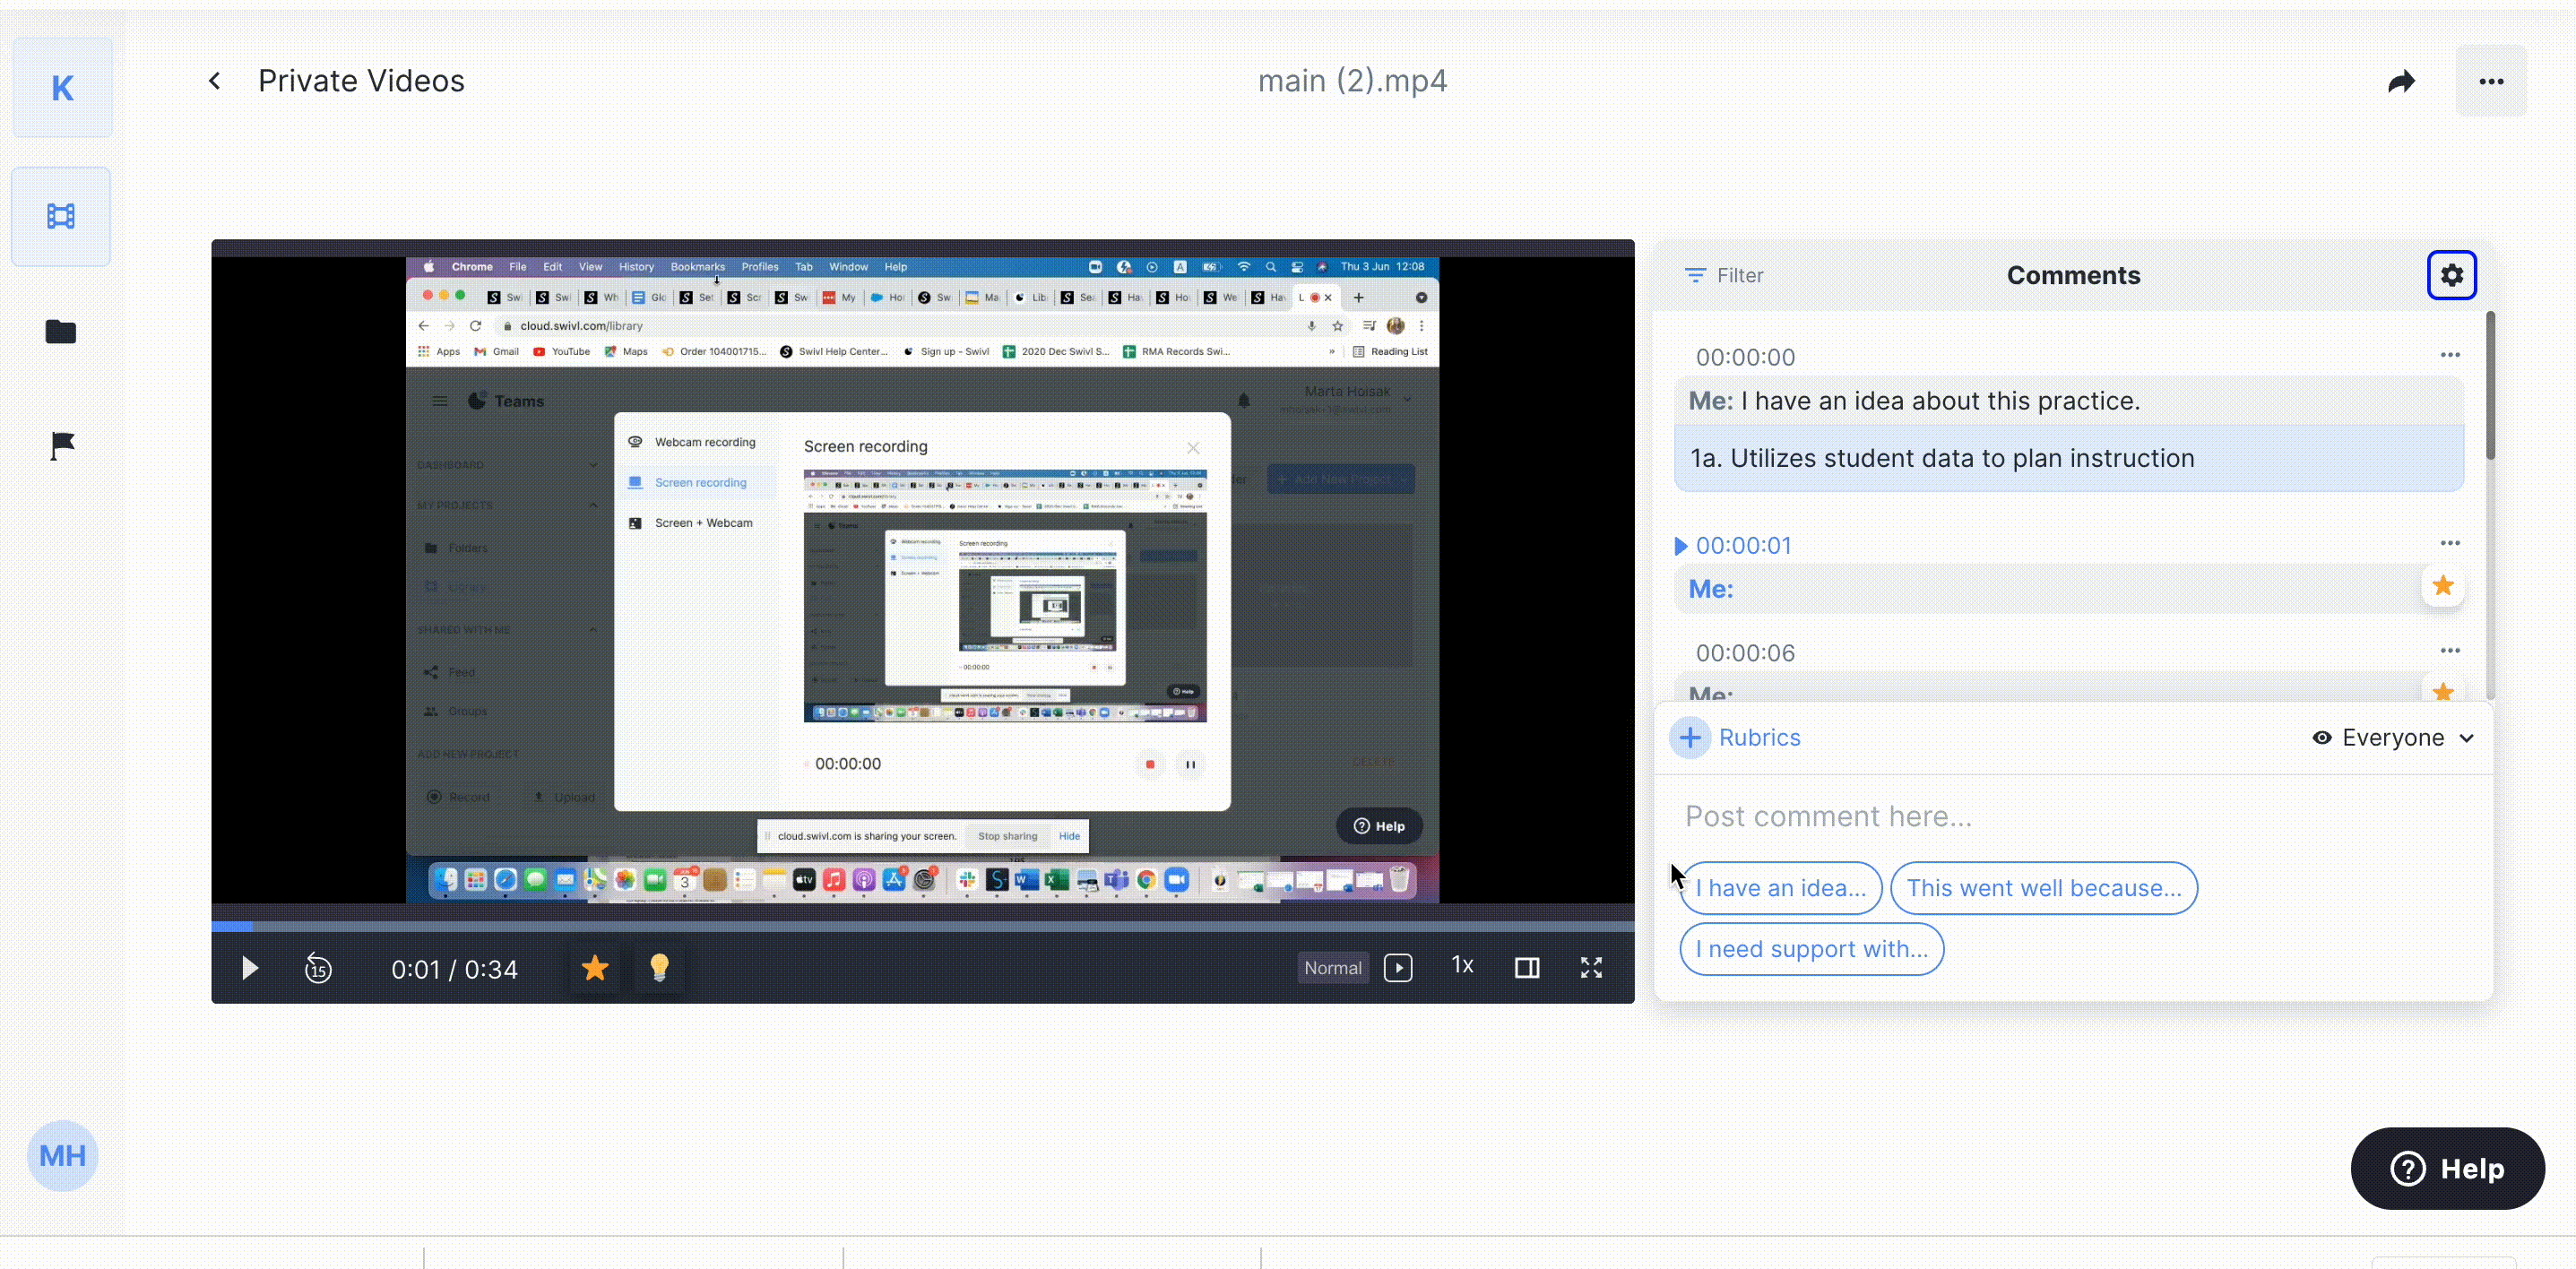Open the top-right three-dots menu
Image resolution: width=2576 pixels, height=1269 pixels.
(x=2490, y=82)
